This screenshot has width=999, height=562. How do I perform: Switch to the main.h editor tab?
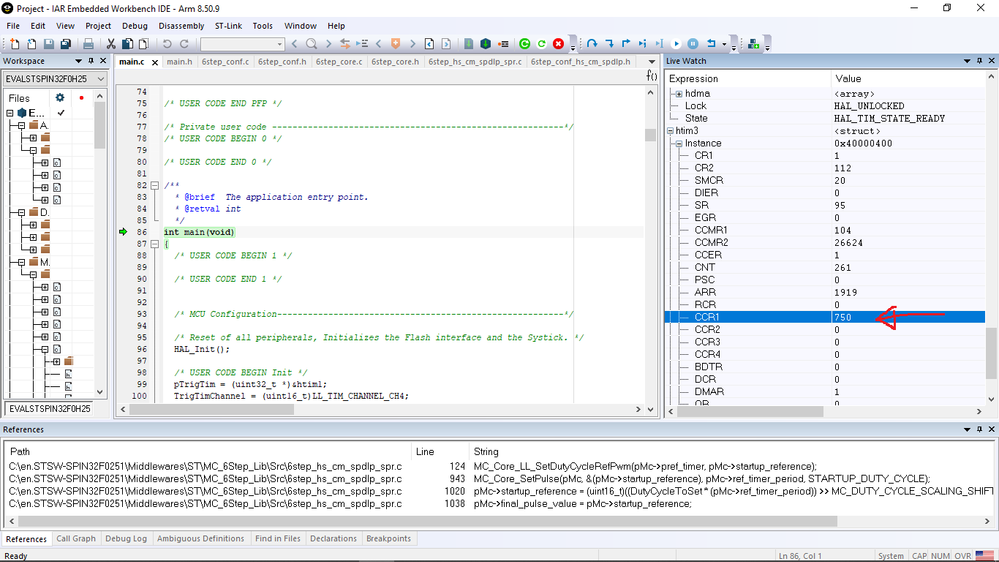(x=180, y=62)
